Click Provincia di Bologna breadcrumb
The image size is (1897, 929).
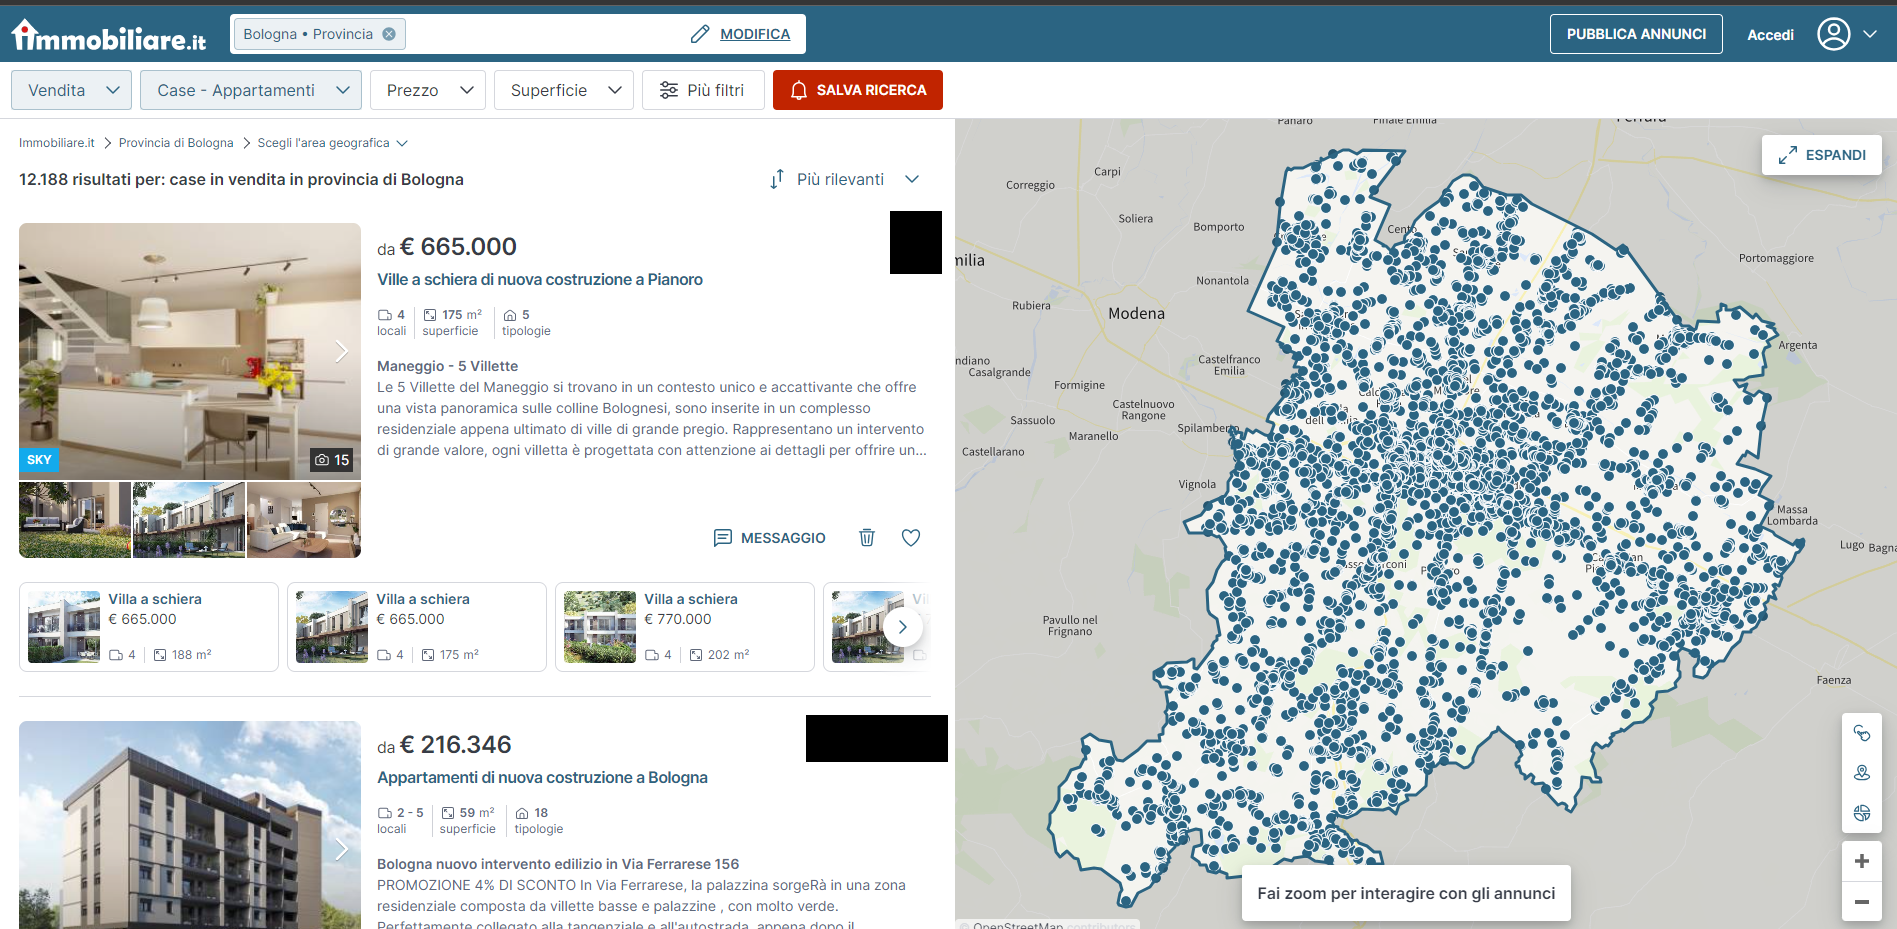pos(176,143)
